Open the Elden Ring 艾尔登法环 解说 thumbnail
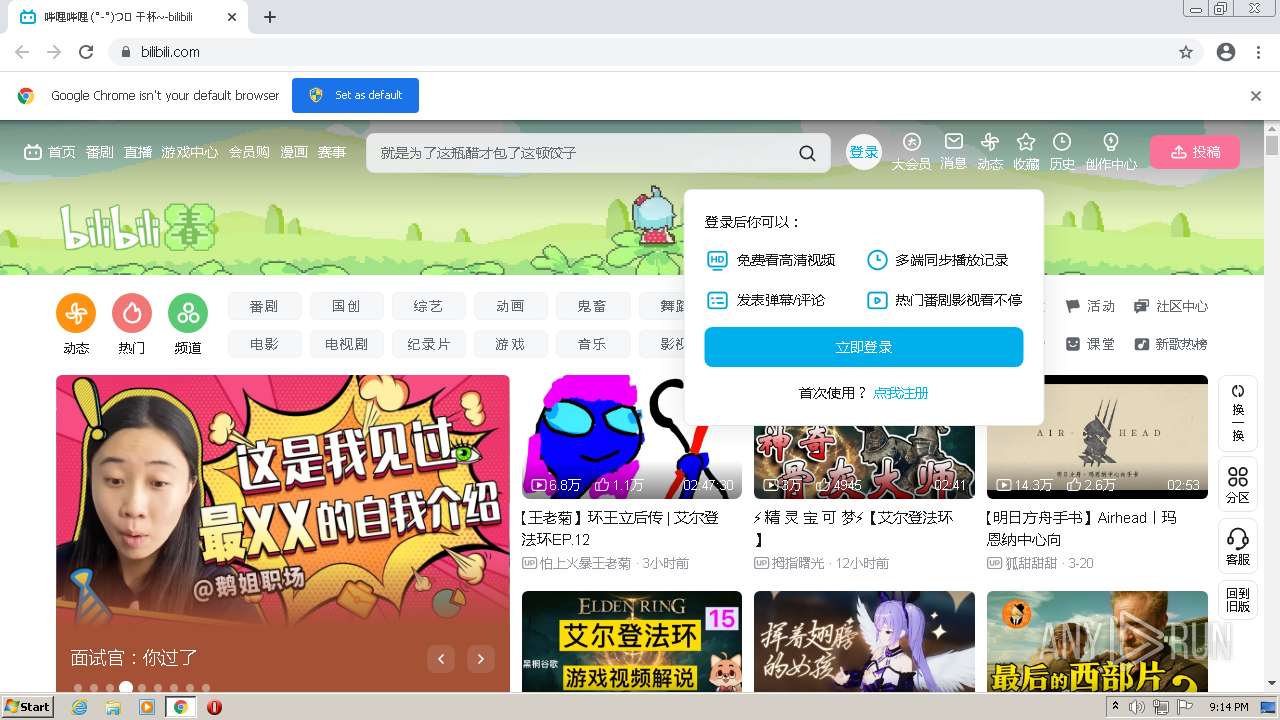 tap(632, 641)
